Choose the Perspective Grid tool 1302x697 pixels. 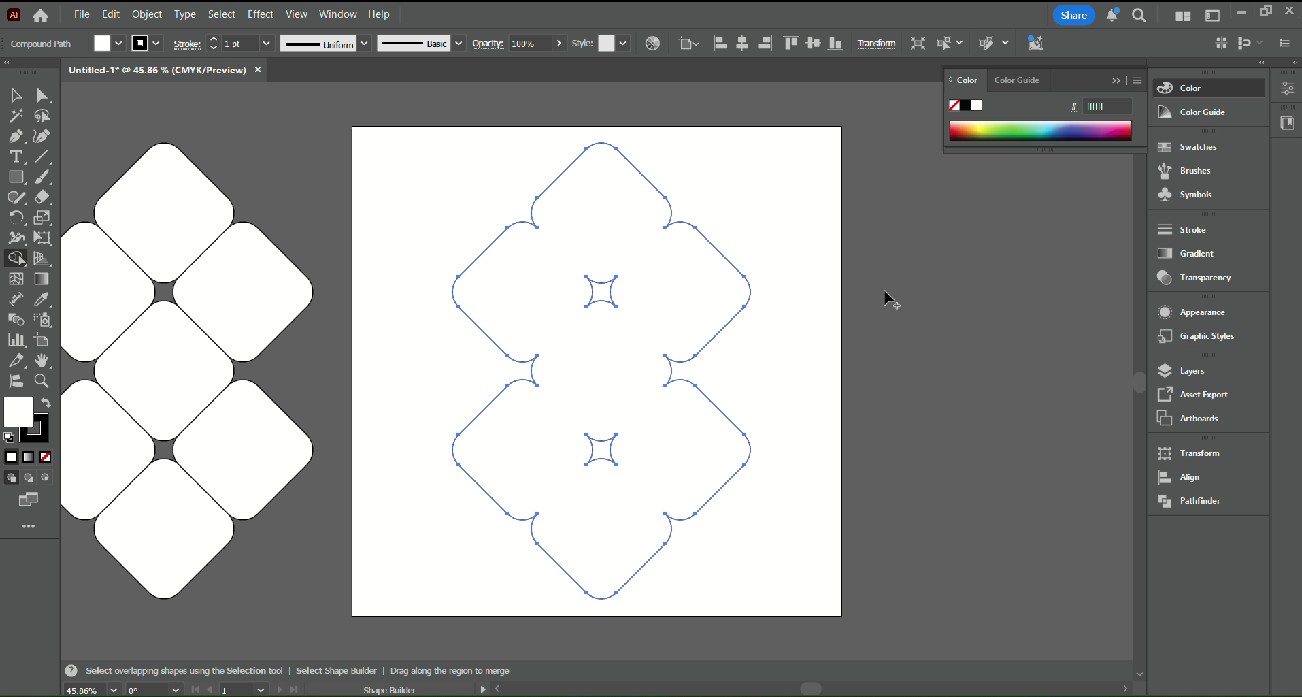pos(42,258)
